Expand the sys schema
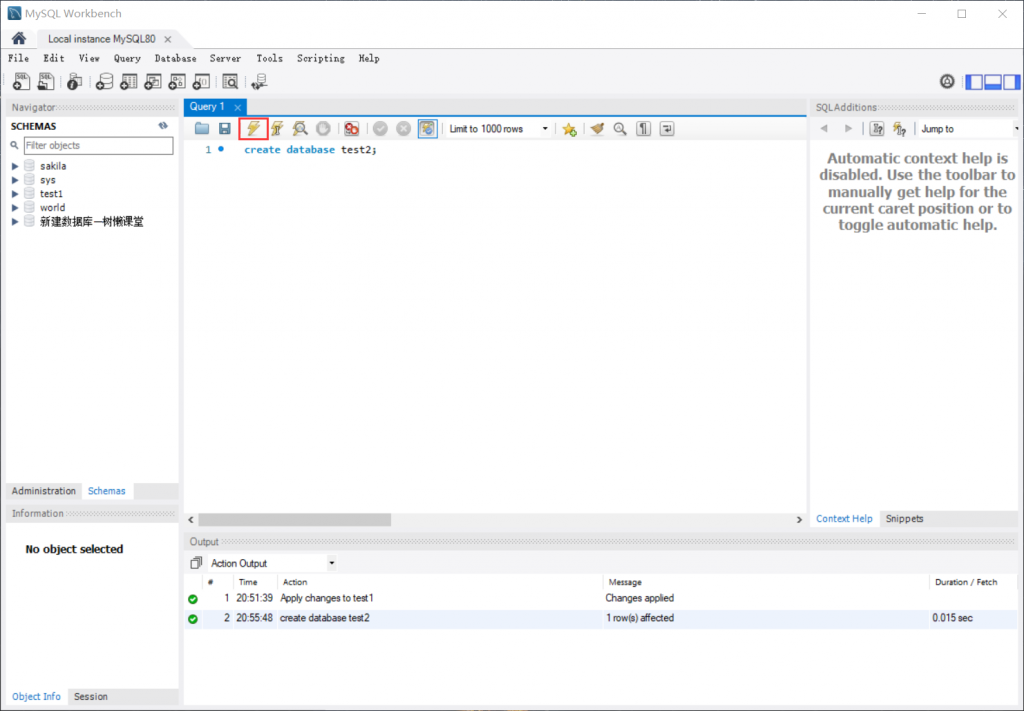1024x711 pixels. pos(15,180)
